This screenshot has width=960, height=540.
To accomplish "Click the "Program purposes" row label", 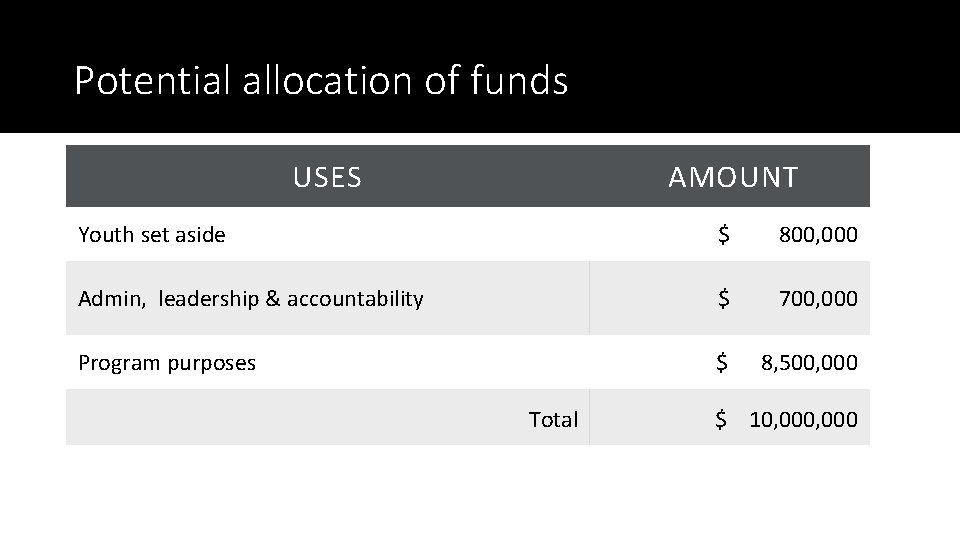I will pyautogui.click(x=167, y=363).
